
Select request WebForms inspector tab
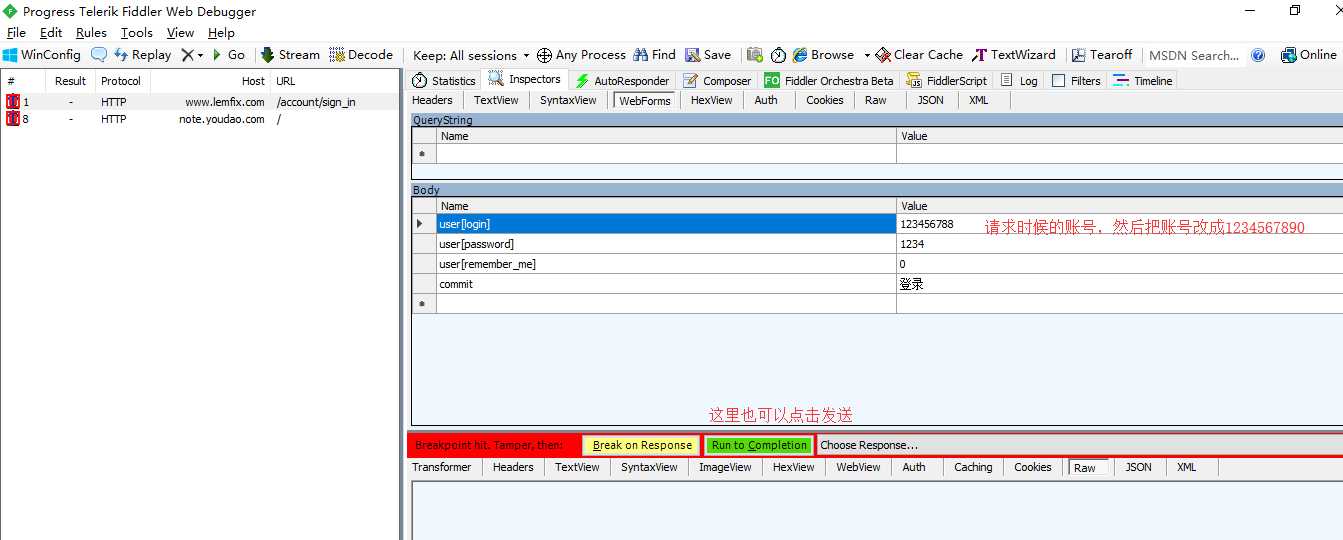pos(644,100)
